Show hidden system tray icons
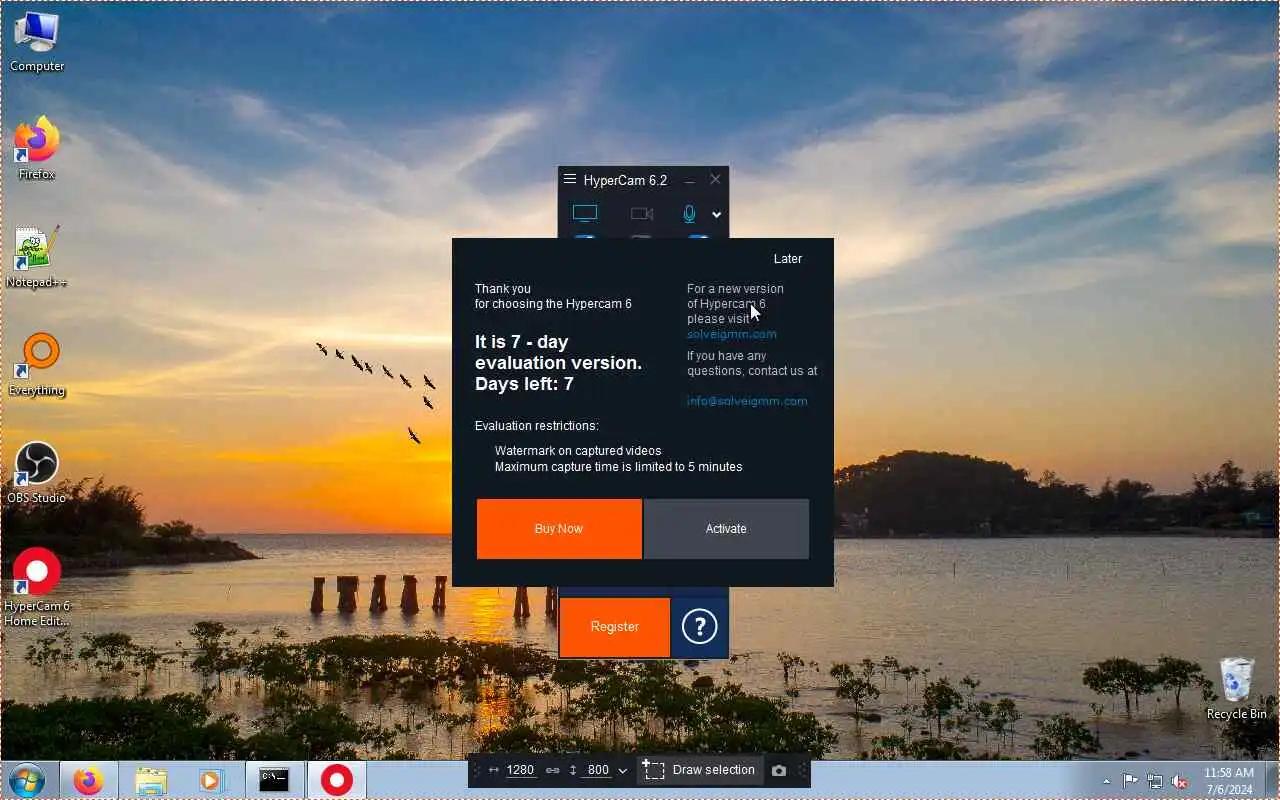The image size is (1280, 800). 1106,781
